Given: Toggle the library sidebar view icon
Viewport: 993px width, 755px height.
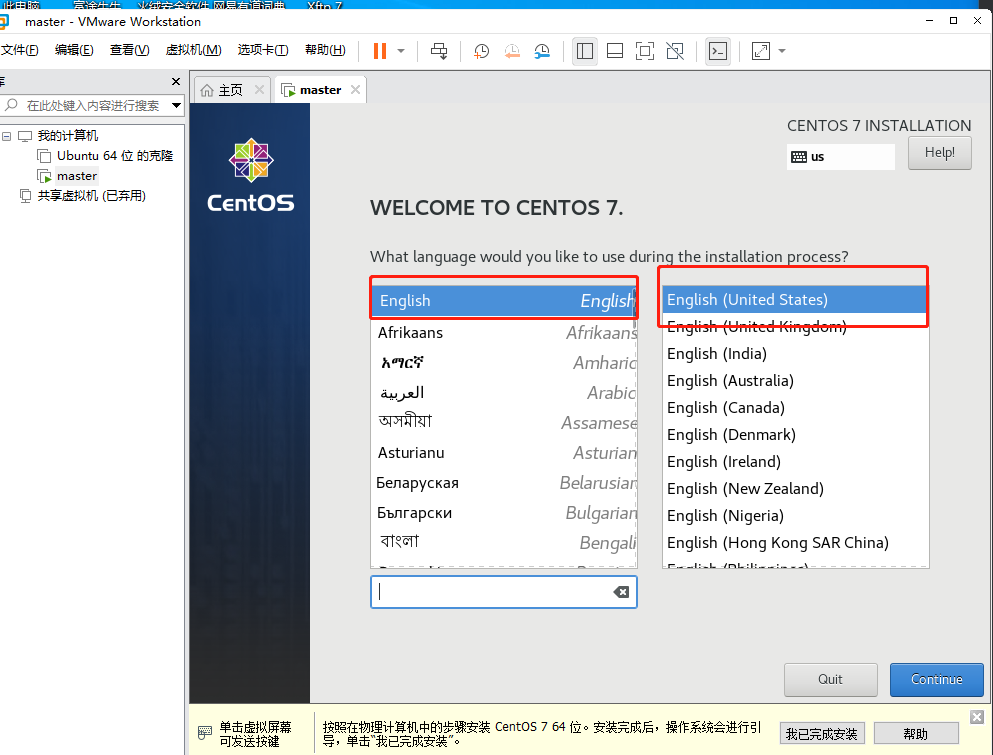Looking at the screenshot, I should (x=585, y=51).
